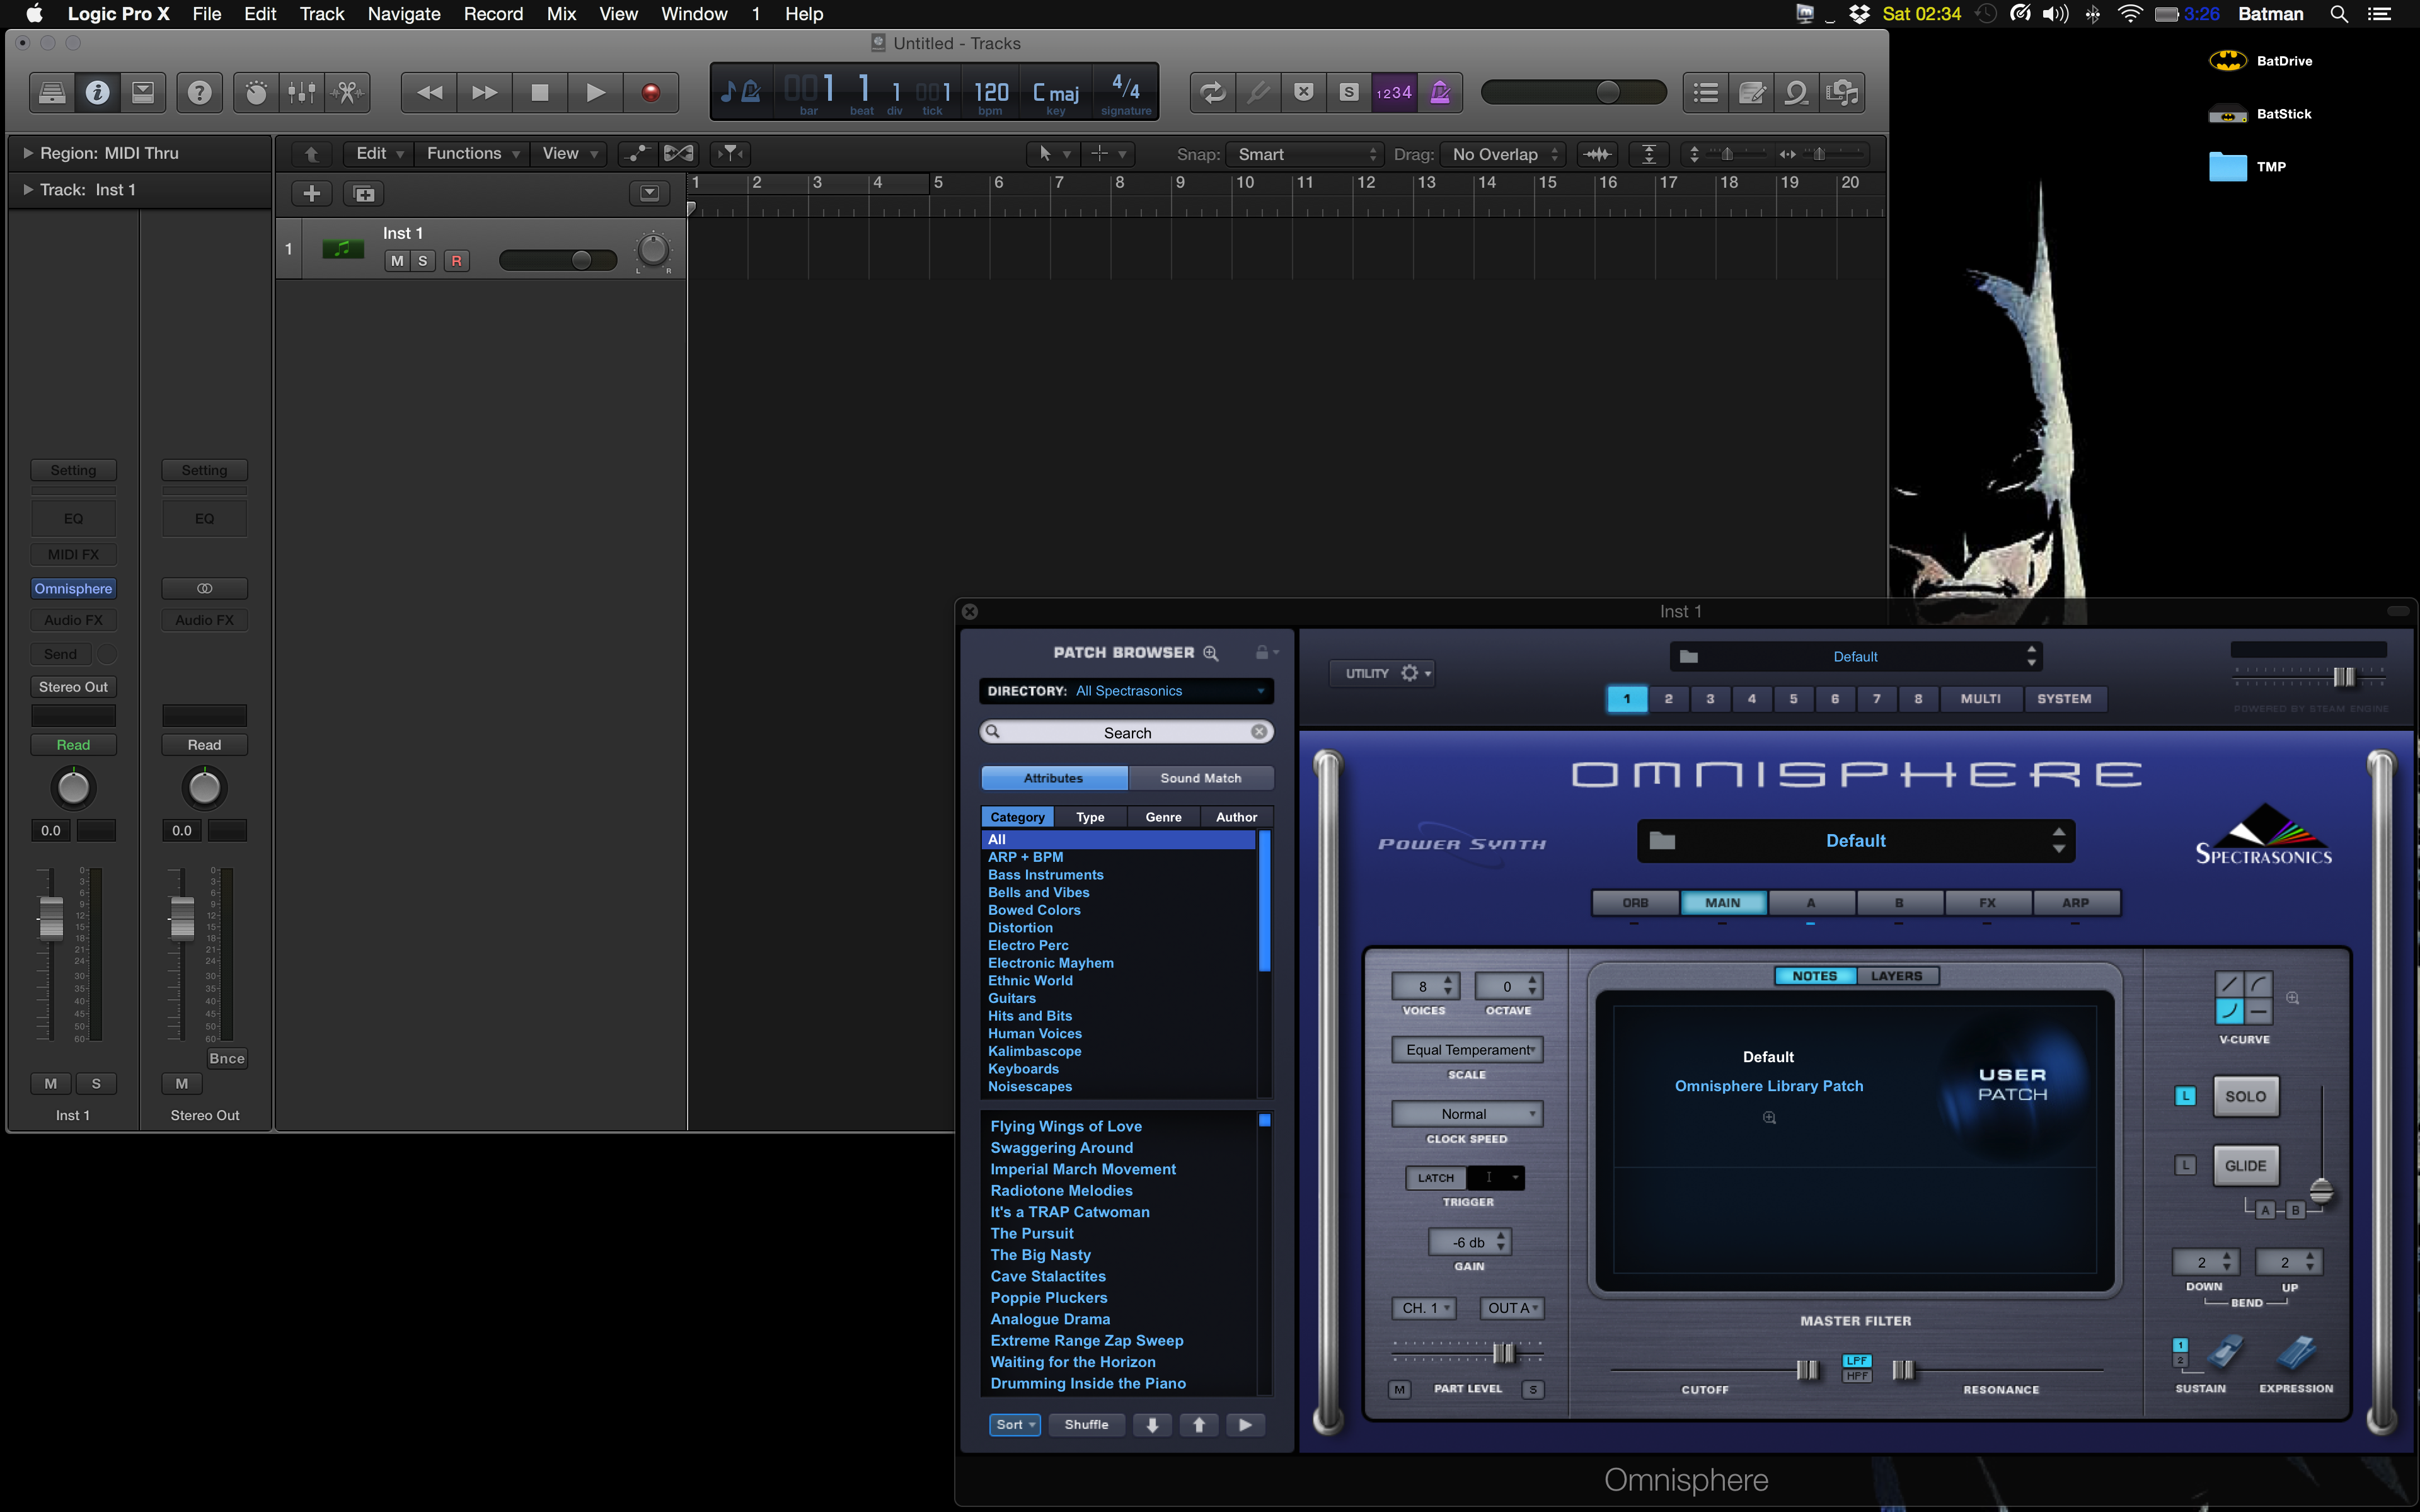Open the Mix menu in menu bar
2420x1512 pixels.
click(561, 14)
